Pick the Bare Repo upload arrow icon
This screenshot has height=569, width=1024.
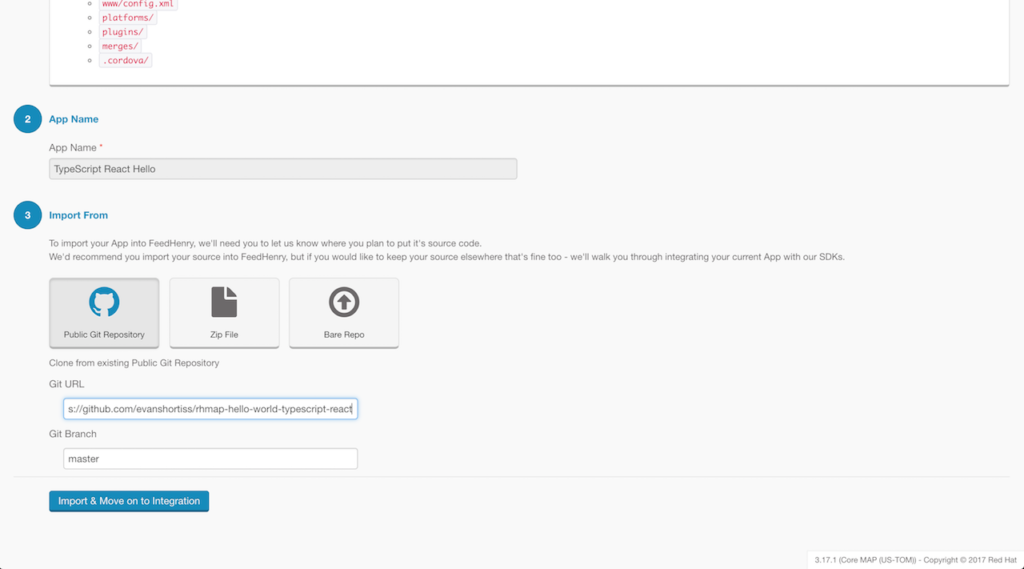point(344,302)
